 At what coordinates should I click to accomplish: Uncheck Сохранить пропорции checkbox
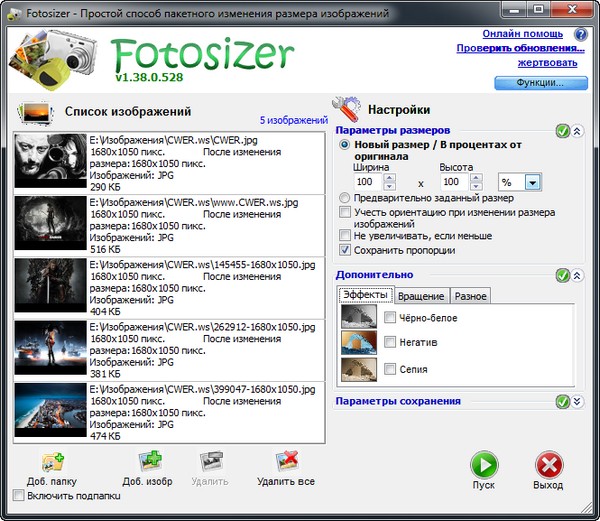(345, 250)
